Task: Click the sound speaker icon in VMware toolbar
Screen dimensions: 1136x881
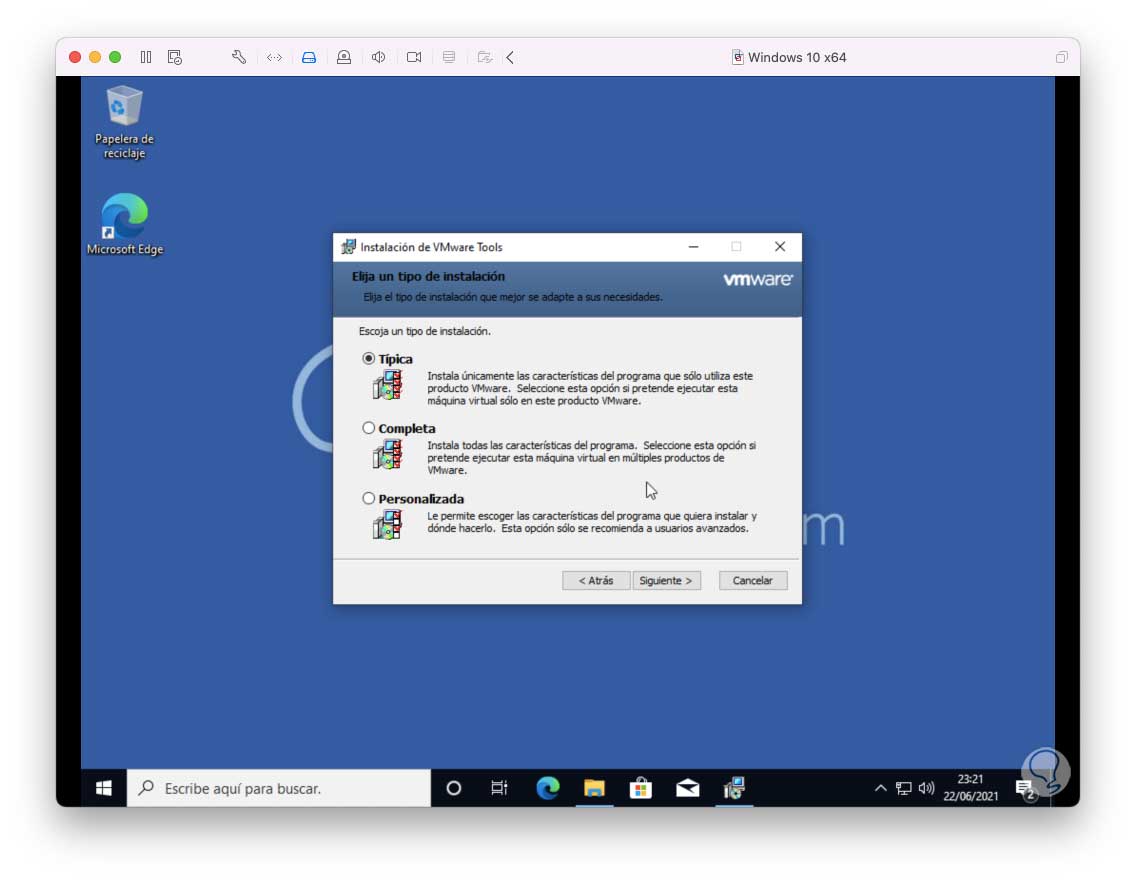Action: coord(378,57)
